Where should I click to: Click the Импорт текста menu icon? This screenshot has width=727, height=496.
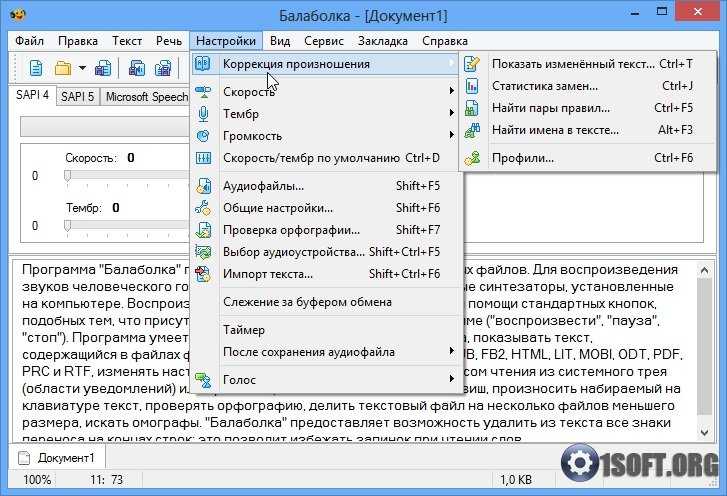tap(203, 274)
